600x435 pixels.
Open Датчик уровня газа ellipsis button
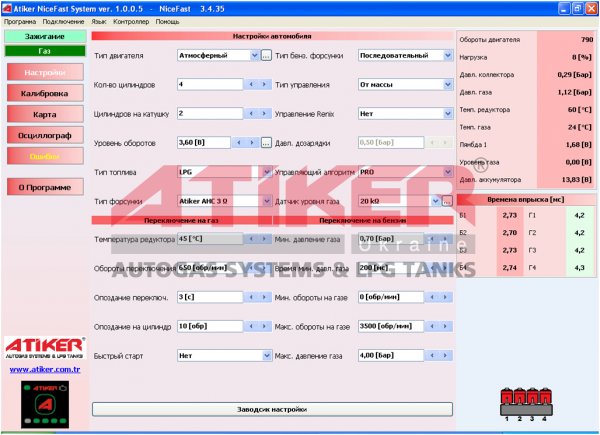[447, 201]
